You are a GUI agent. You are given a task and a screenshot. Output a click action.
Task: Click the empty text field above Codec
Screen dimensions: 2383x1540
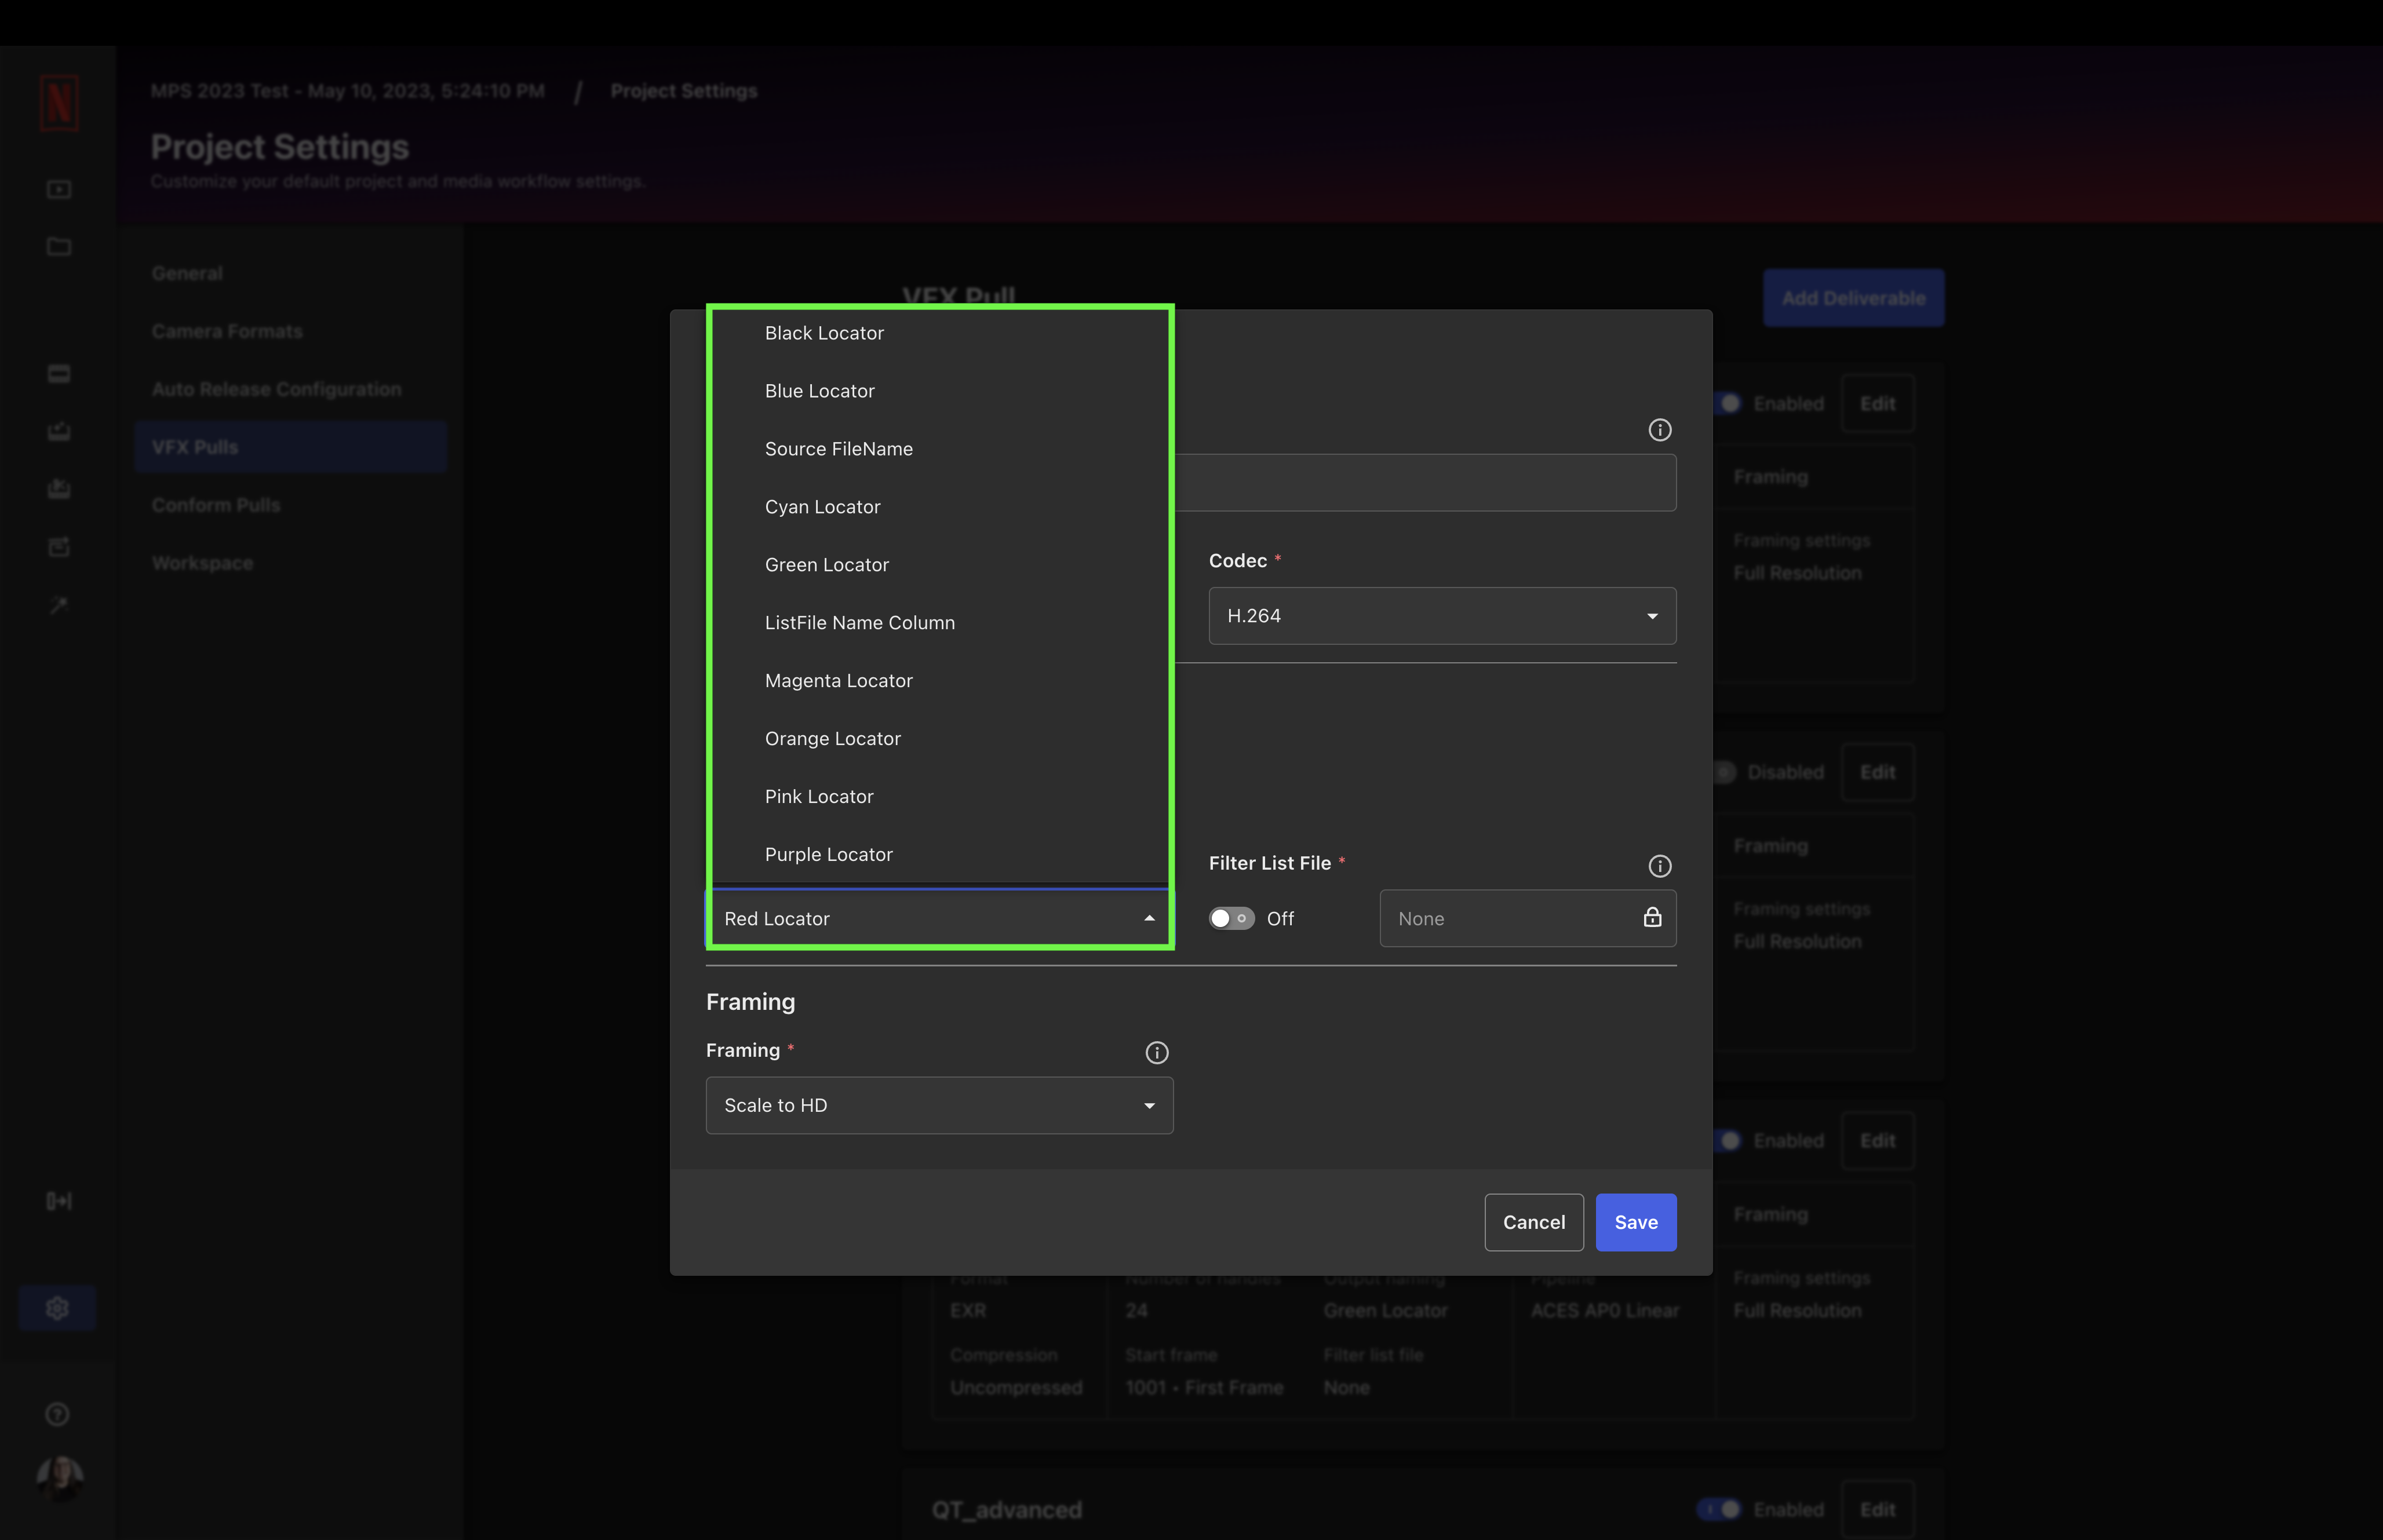[1426, 483]
